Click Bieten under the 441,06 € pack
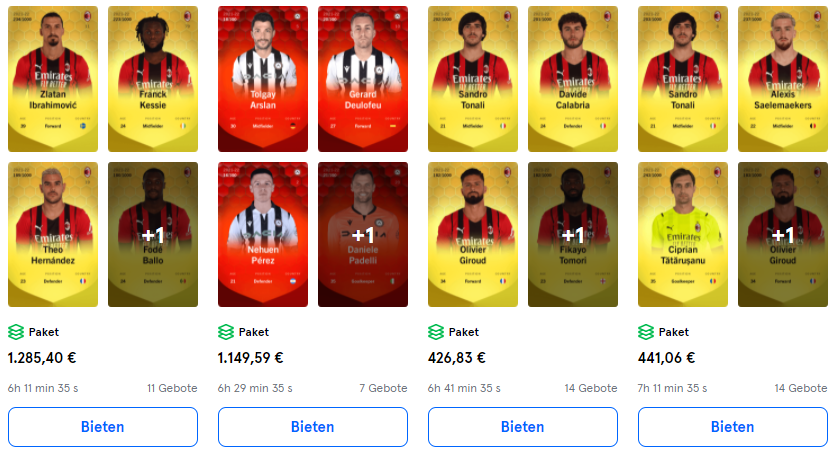 pyautogui.click(x=733, y=427)
